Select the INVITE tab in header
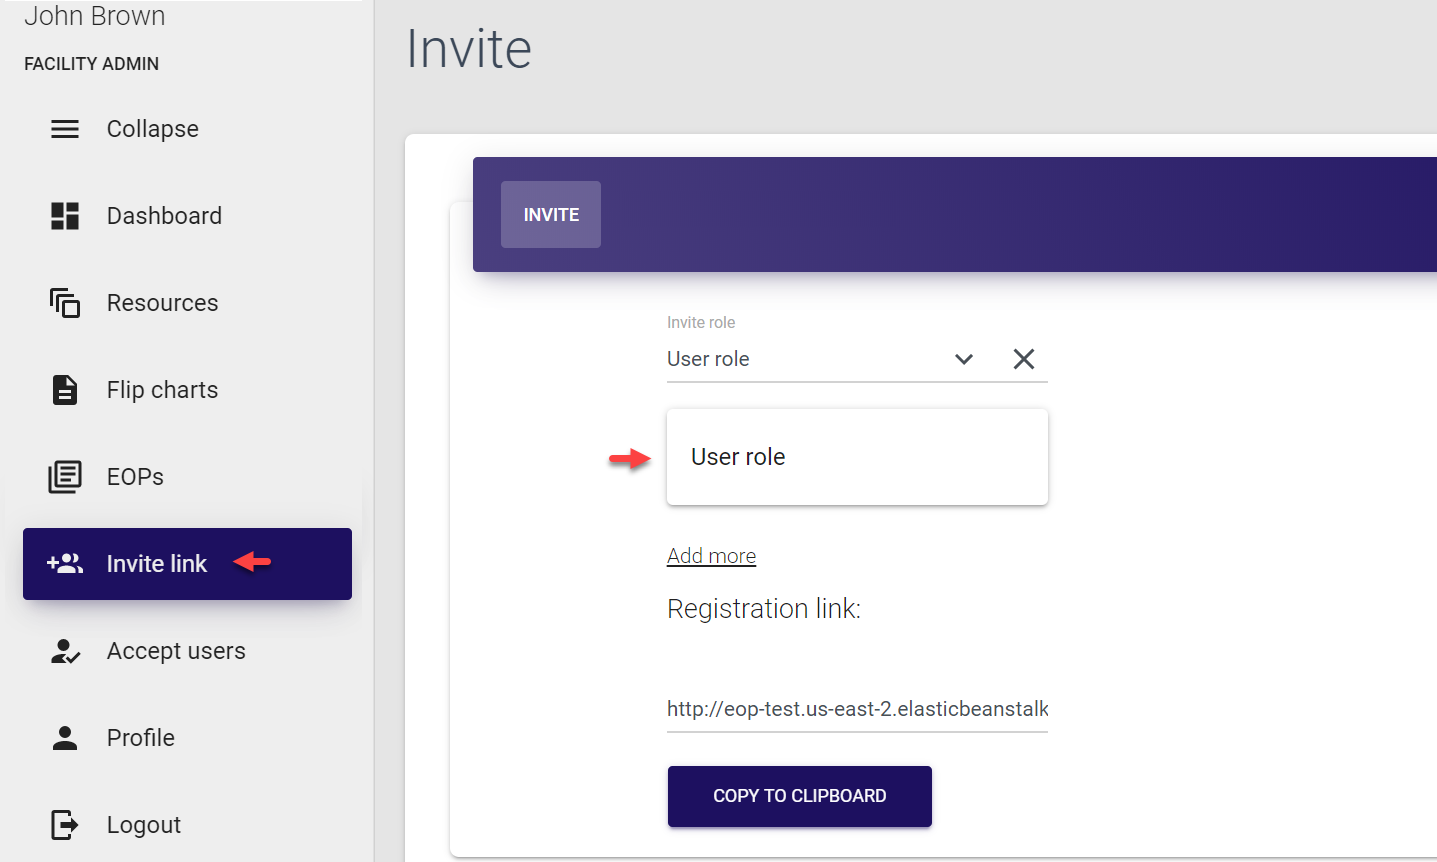The image size is (1437, 862). point(551,215)
